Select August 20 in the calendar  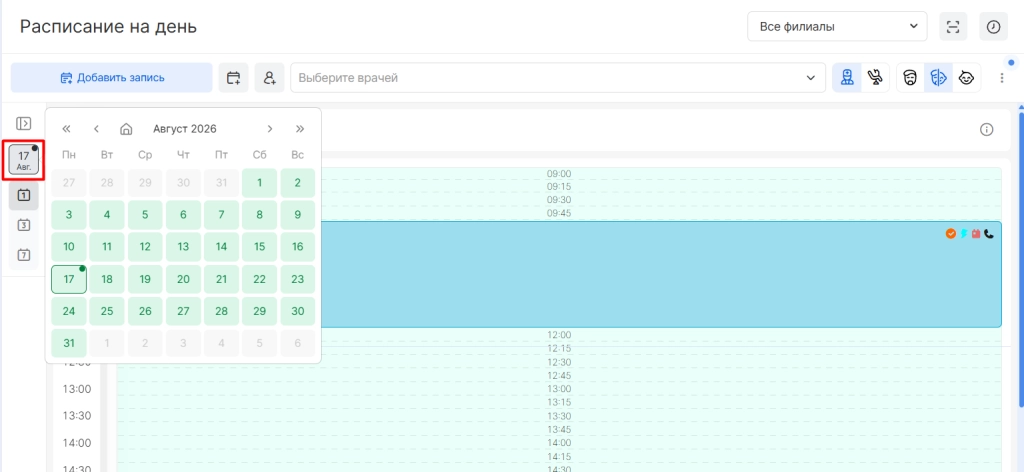[184, 279]
